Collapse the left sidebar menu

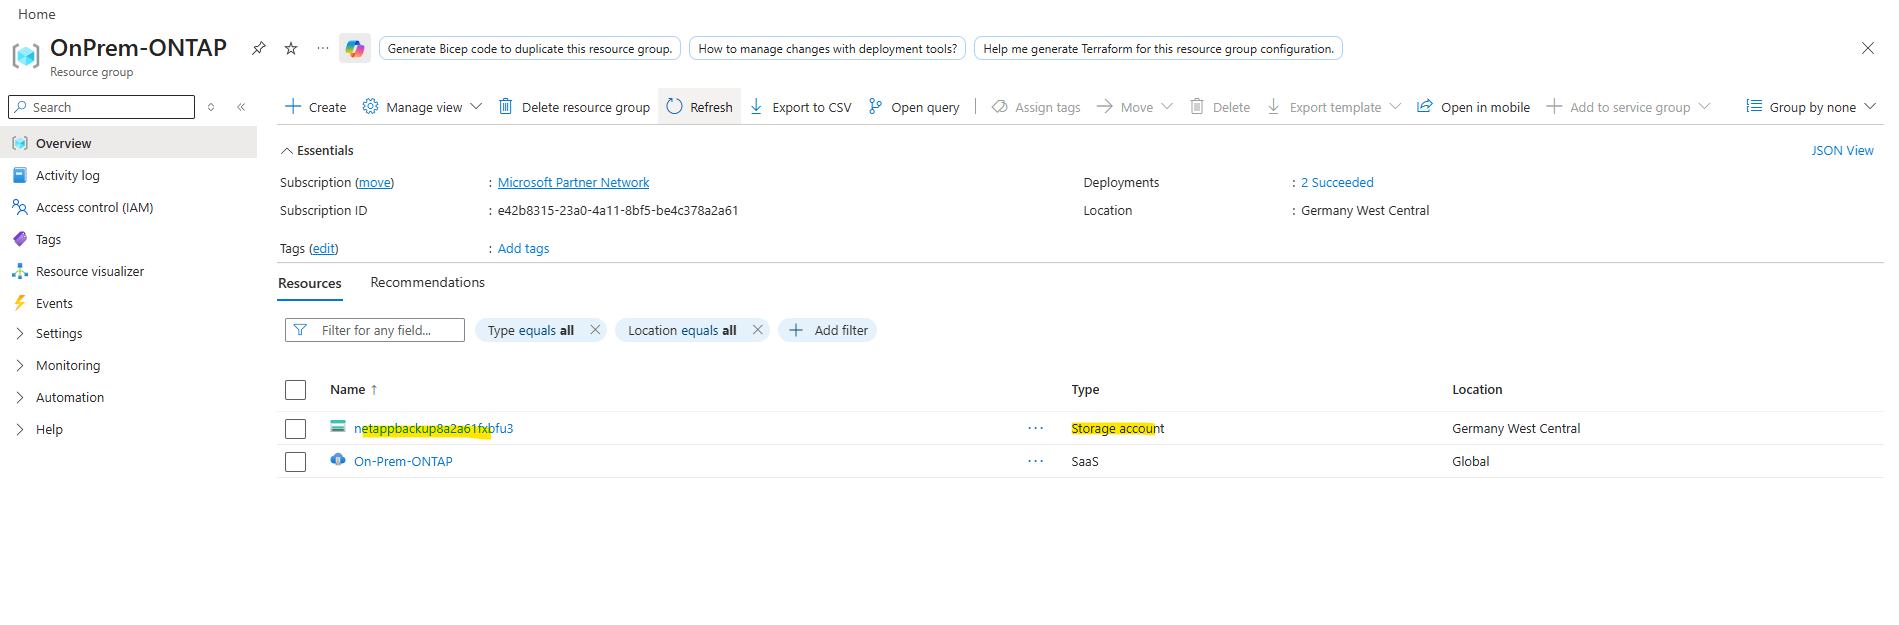tap(241, 107)
